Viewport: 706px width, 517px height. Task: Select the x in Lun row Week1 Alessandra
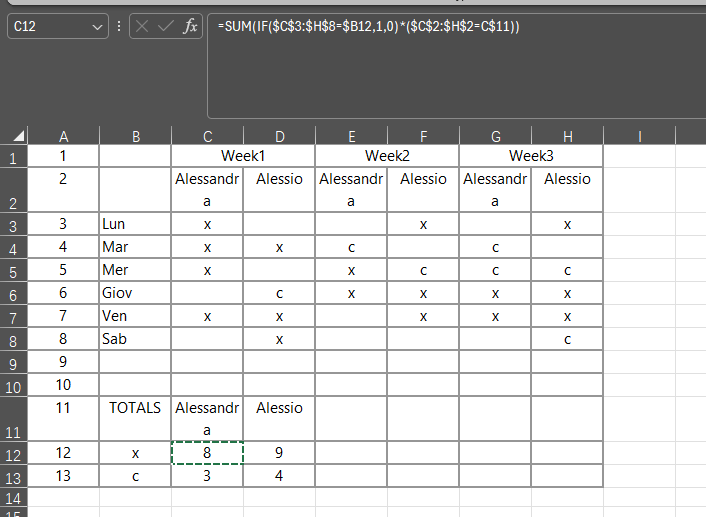(x=207, y=224)
